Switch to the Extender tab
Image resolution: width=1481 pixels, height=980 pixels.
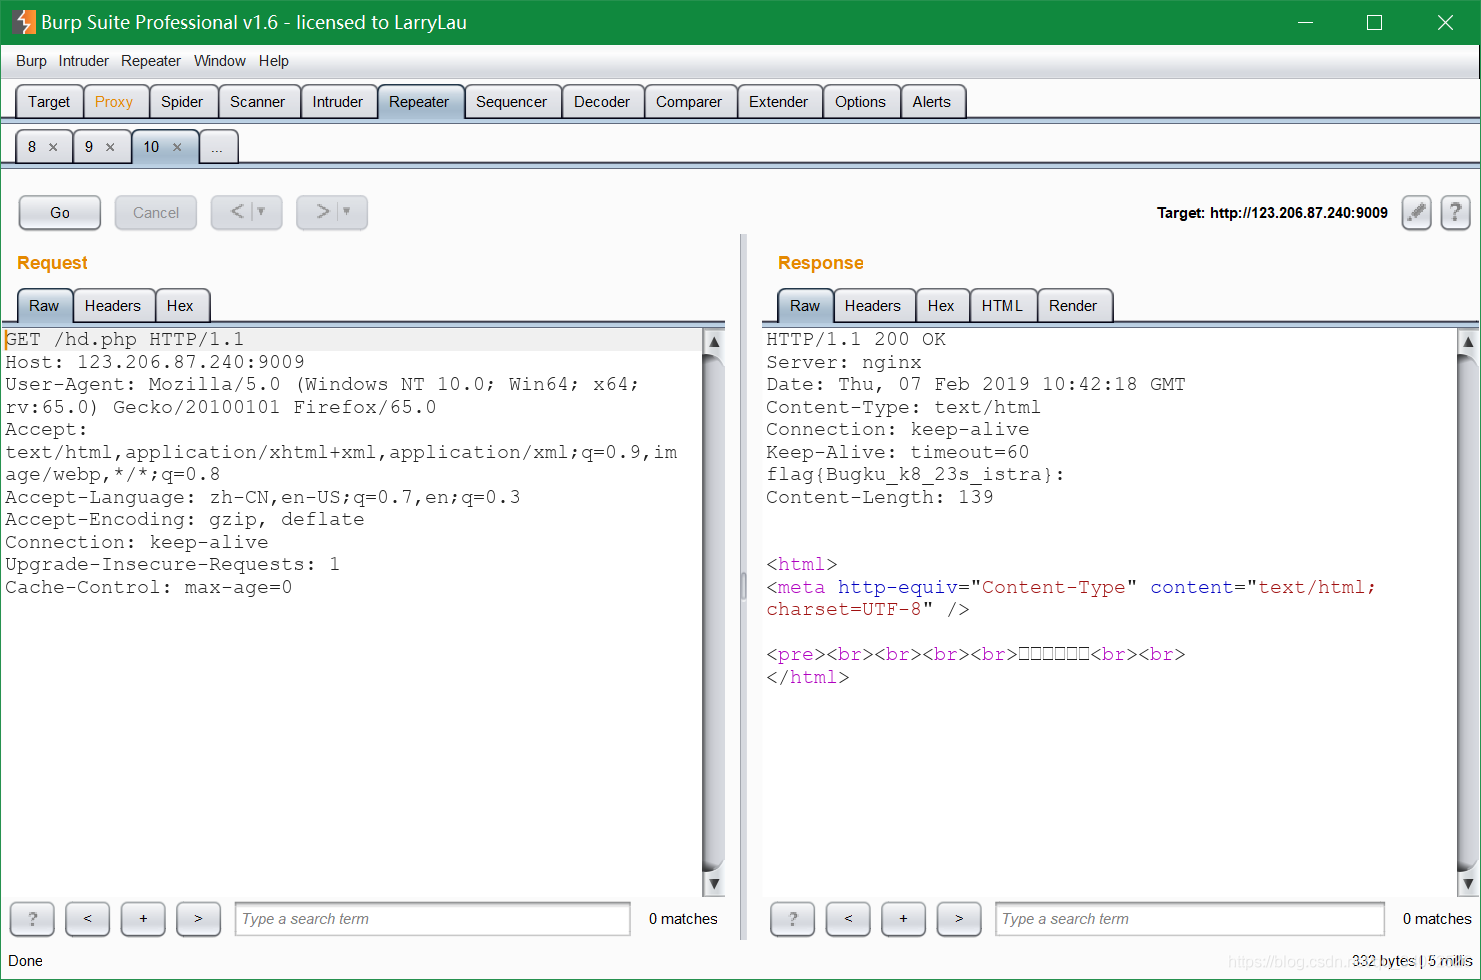coord(778,102)
